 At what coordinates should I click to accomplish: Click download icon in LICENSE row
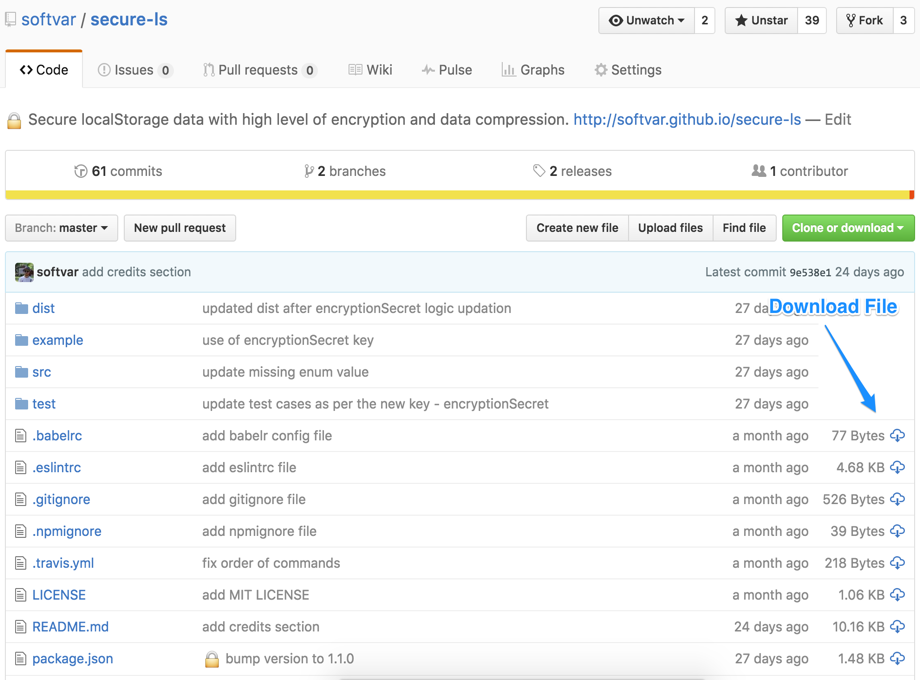[x=897, y=595]
